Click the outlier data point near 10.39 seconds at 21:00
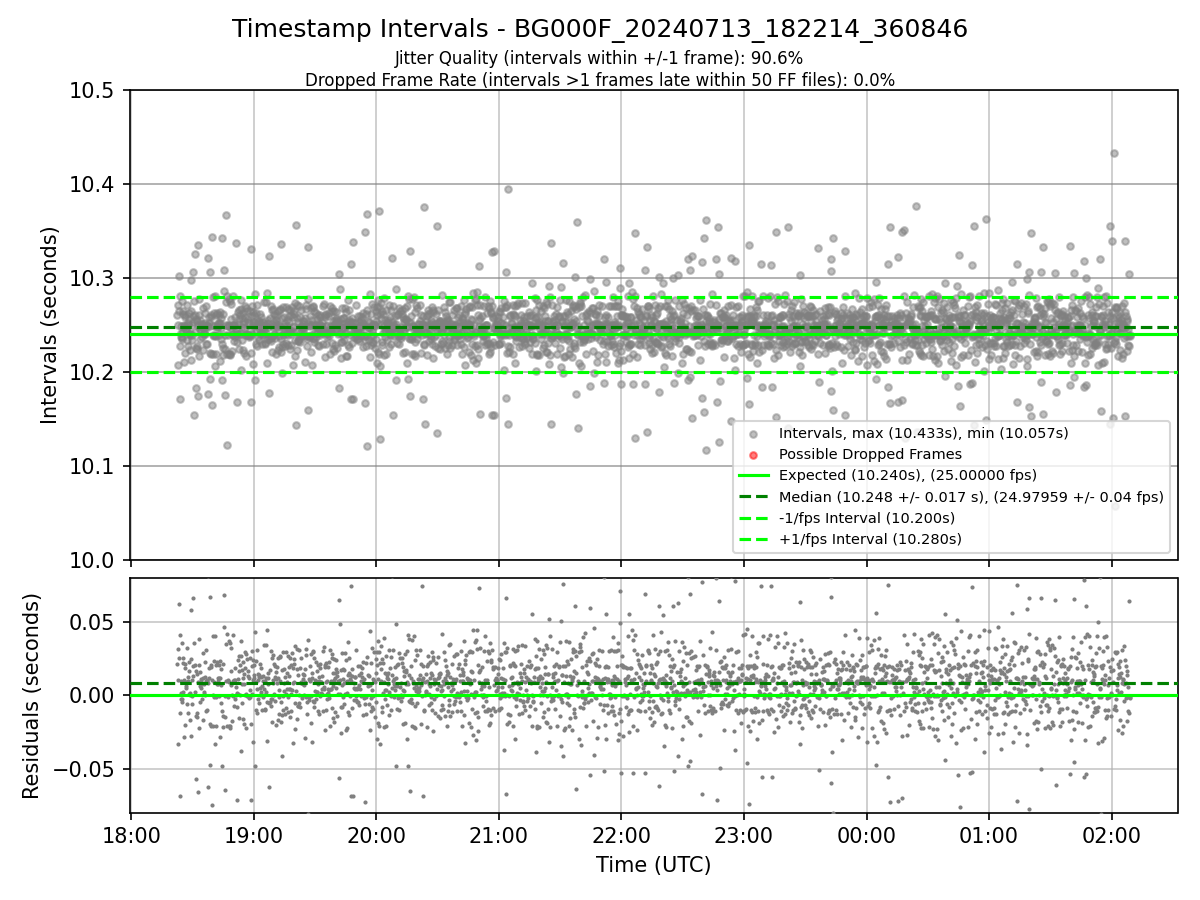This screenshot has height=900, width=1200. (508, 189)
